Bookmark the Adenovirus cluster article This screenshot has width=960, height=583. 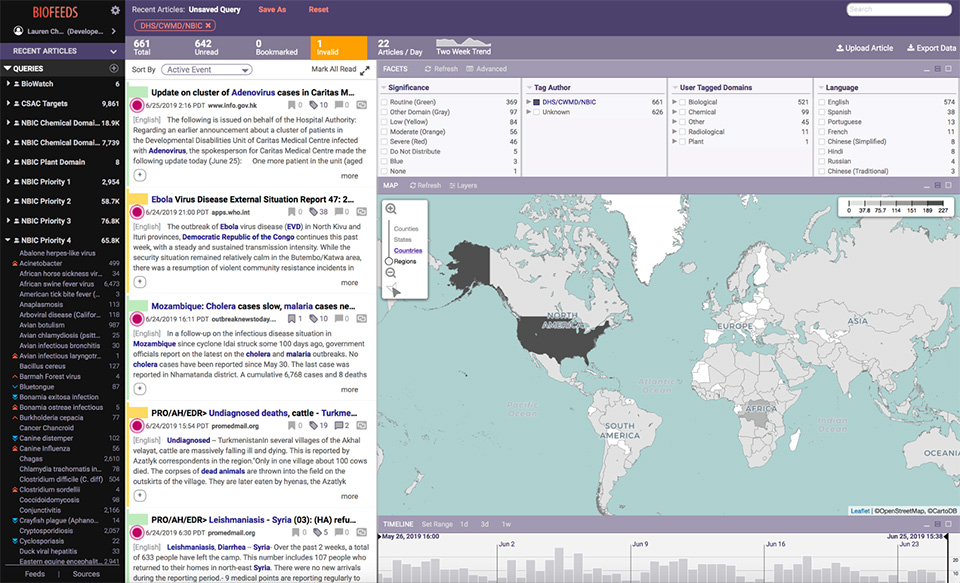[292, 105]
